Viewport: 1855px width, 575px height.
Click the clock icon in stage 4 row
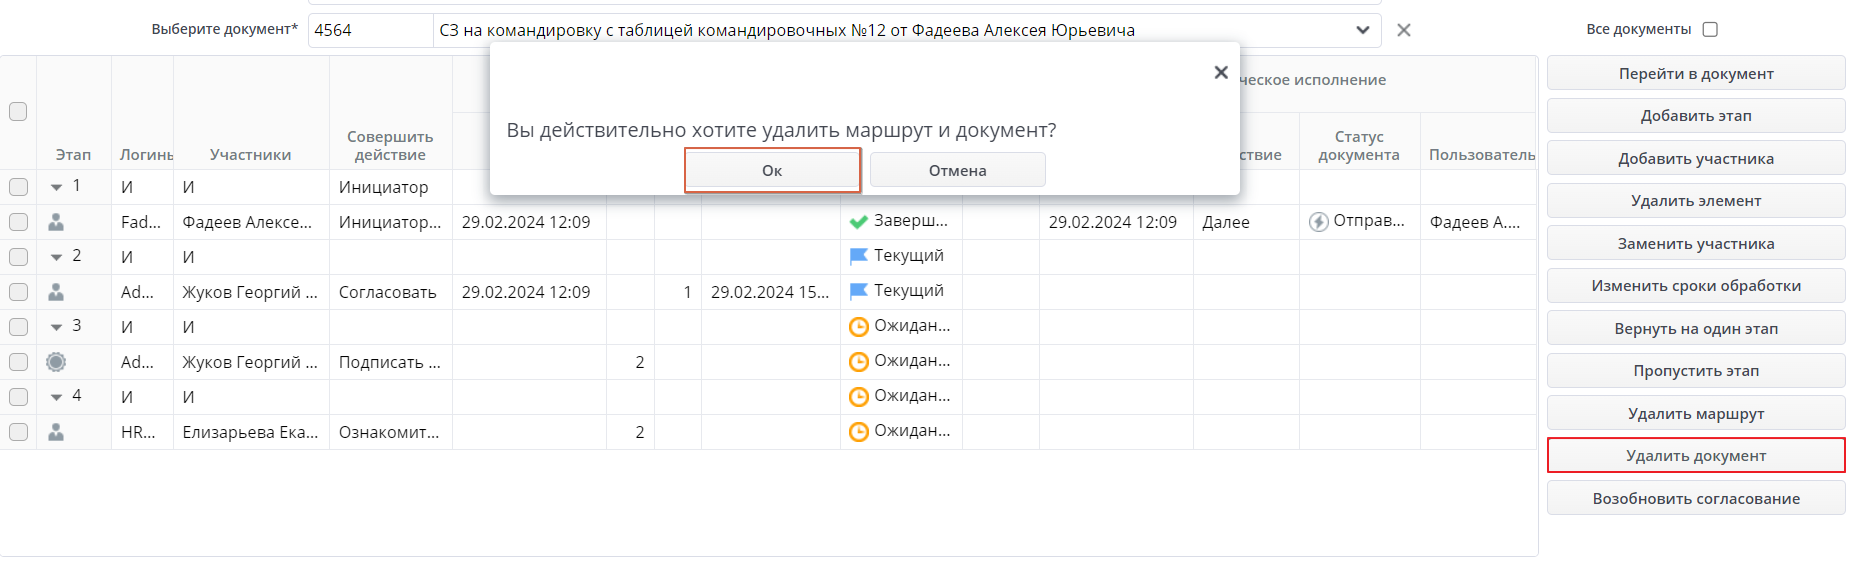tap(858, 397)
